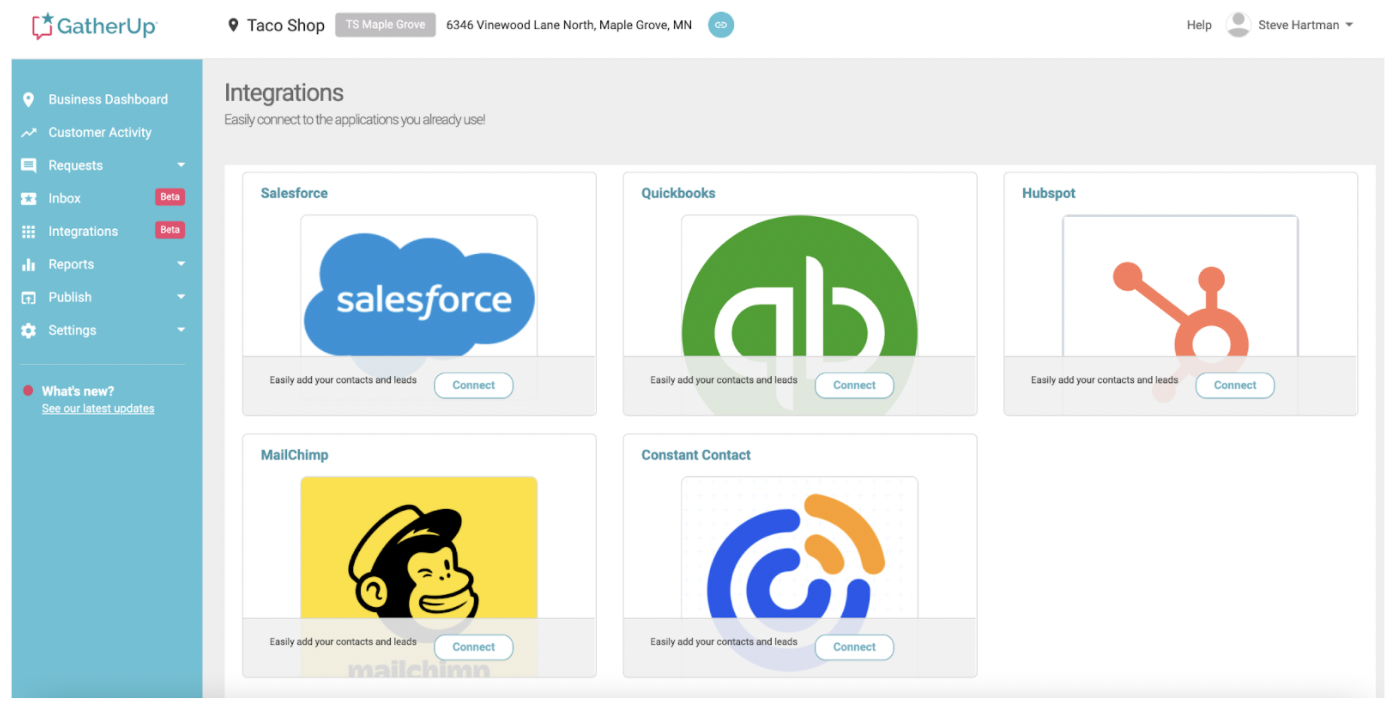Connect the Salesforce integration

473,385
